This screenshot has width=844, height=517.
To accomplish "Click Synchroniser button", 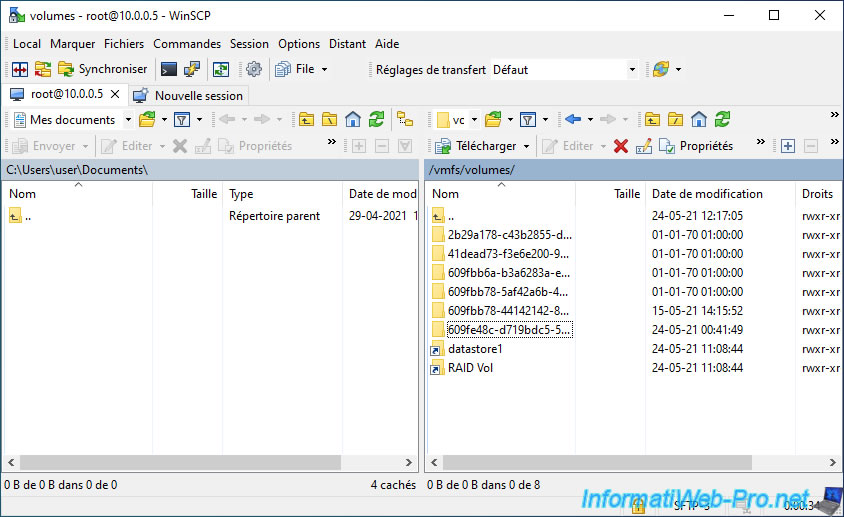I will (103, 69).
